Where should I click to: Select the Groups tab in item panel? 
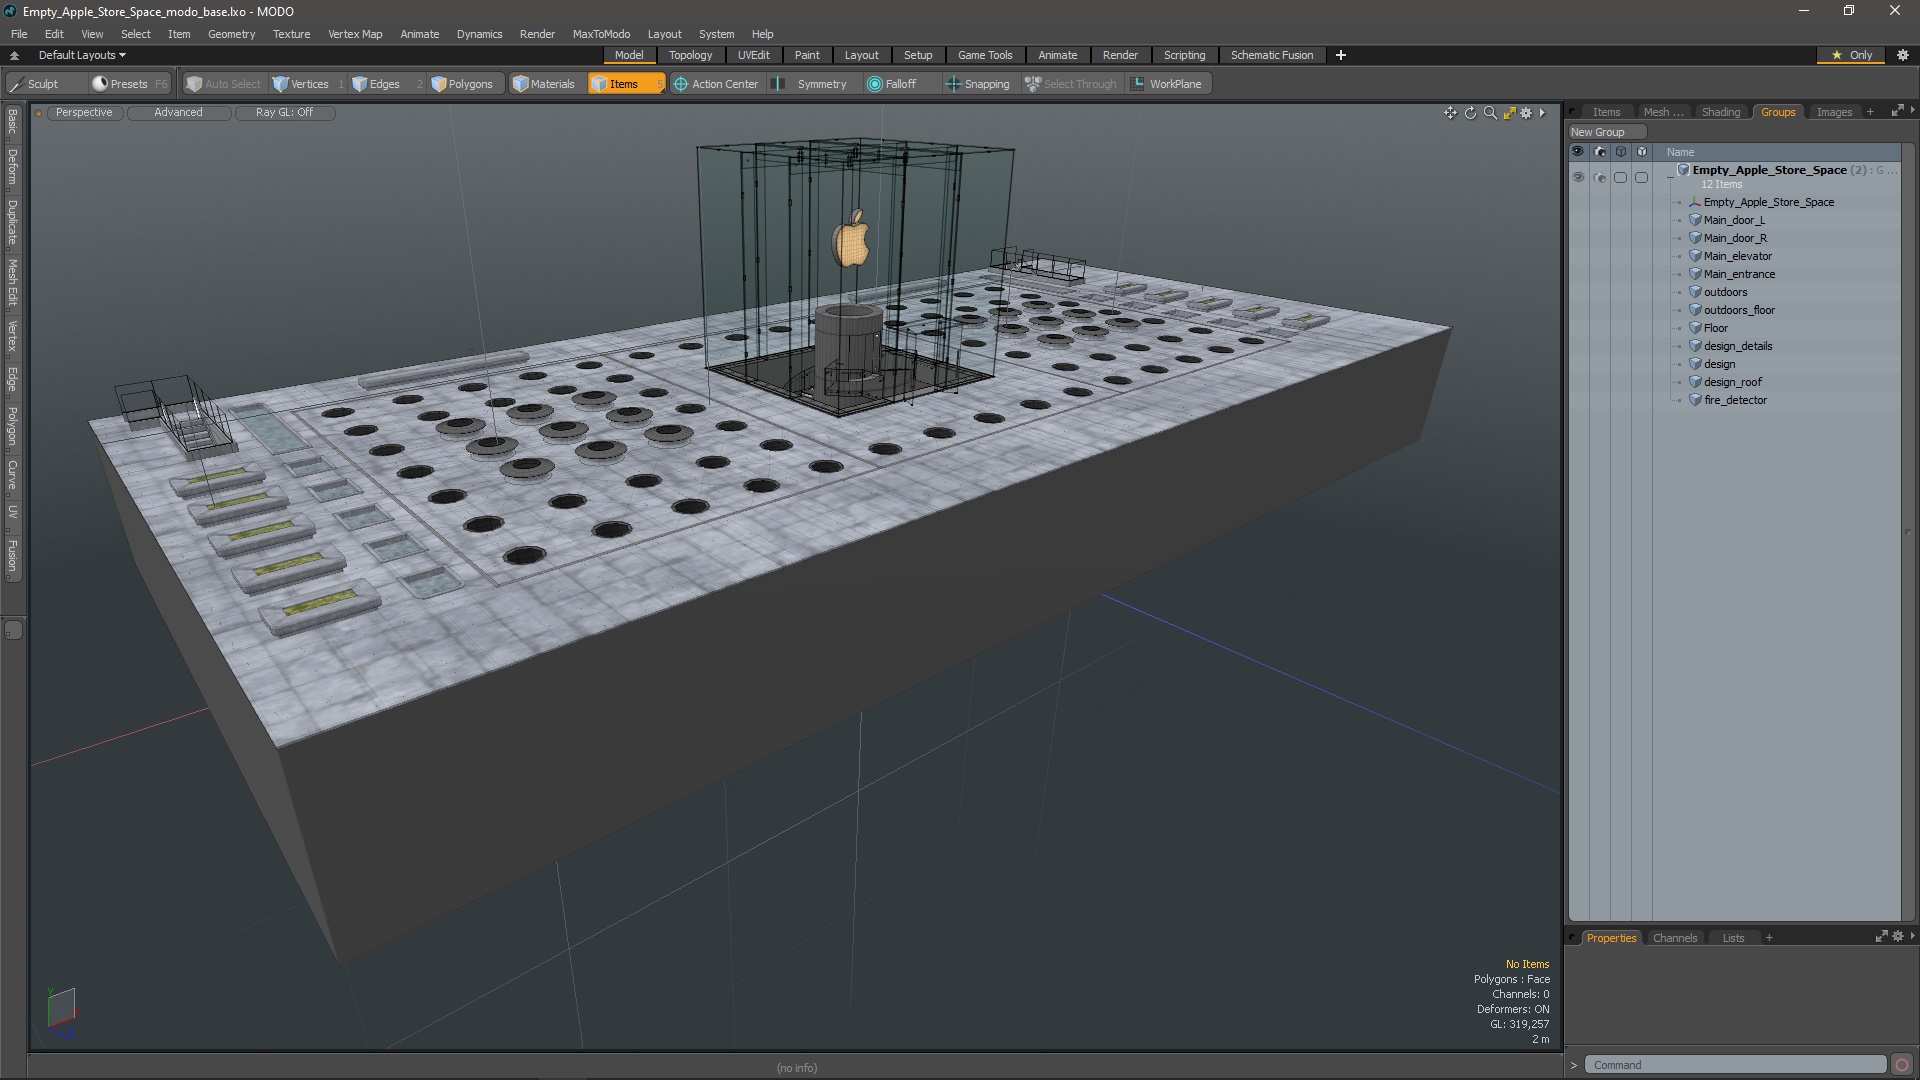pyautogui.click(x=1778, y=111)
